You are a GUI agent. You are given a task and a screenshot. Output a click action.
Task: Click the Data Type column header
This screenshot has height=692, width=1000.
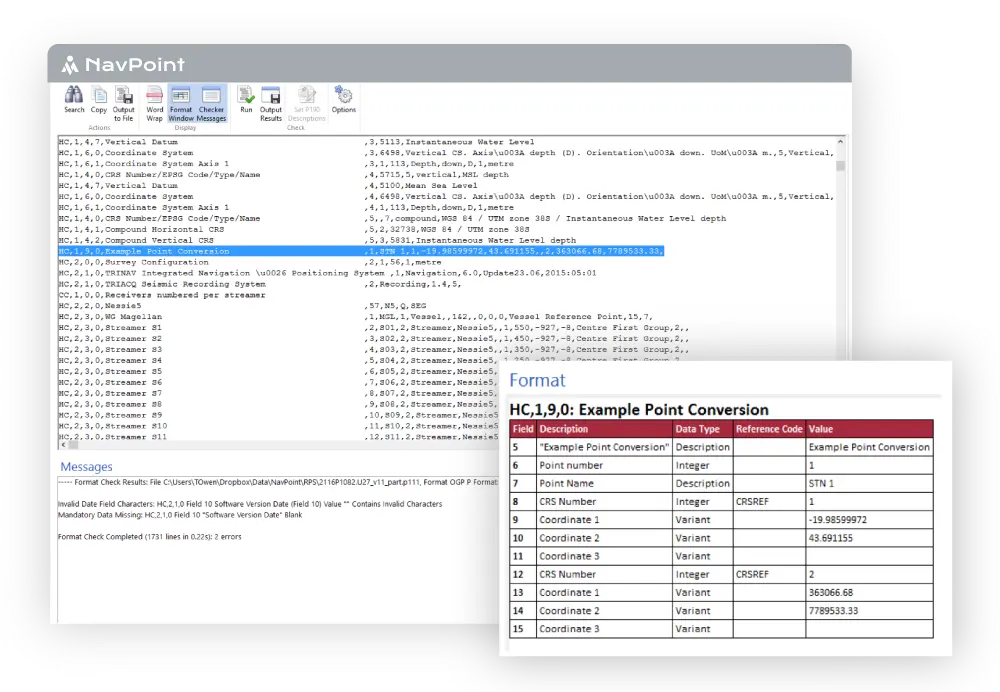click(x=703, y=429)
